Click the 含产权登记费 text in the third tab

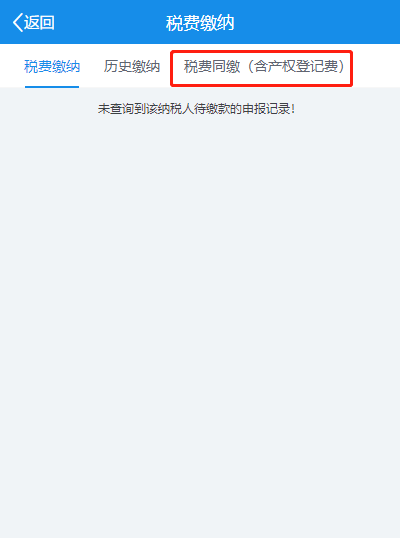[x=296, y=67]
